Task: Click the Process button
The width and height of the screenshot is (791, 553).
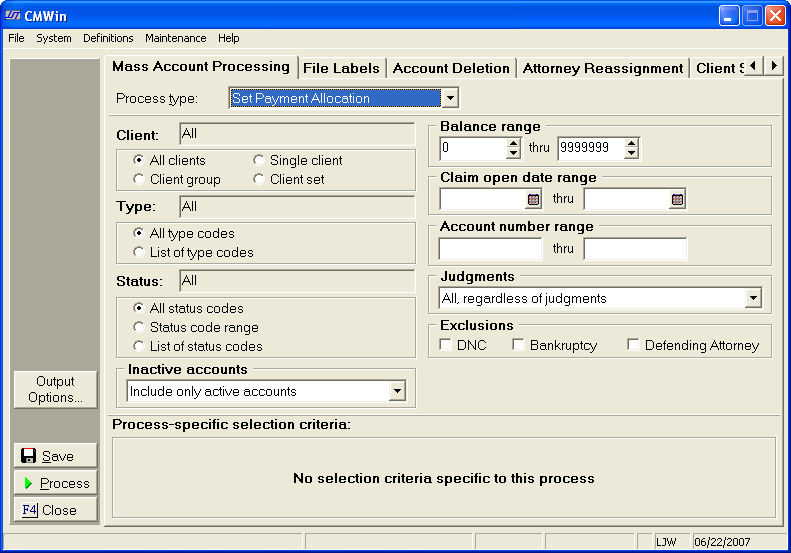Action: pyautogui.click(x=56, y=483)
